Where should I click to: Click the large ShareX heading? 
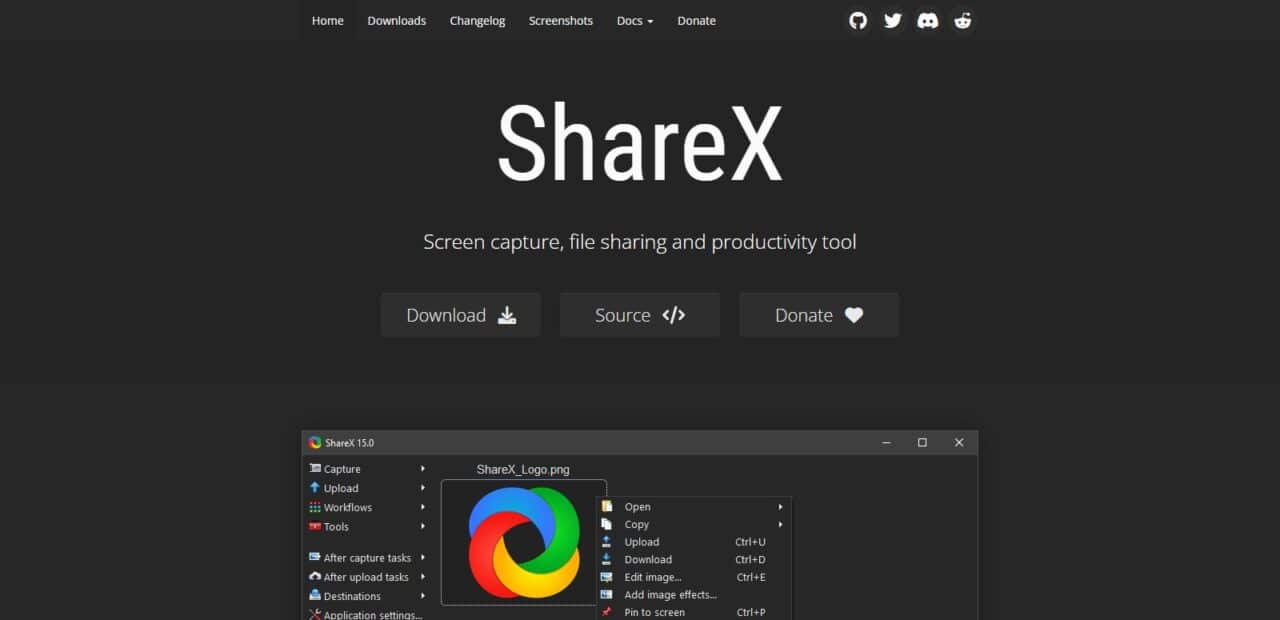(x=639, y=143)
